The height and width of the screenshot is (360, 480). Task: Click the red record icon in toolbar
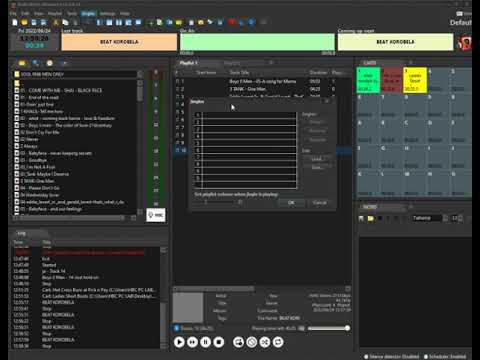pos(232,22)
